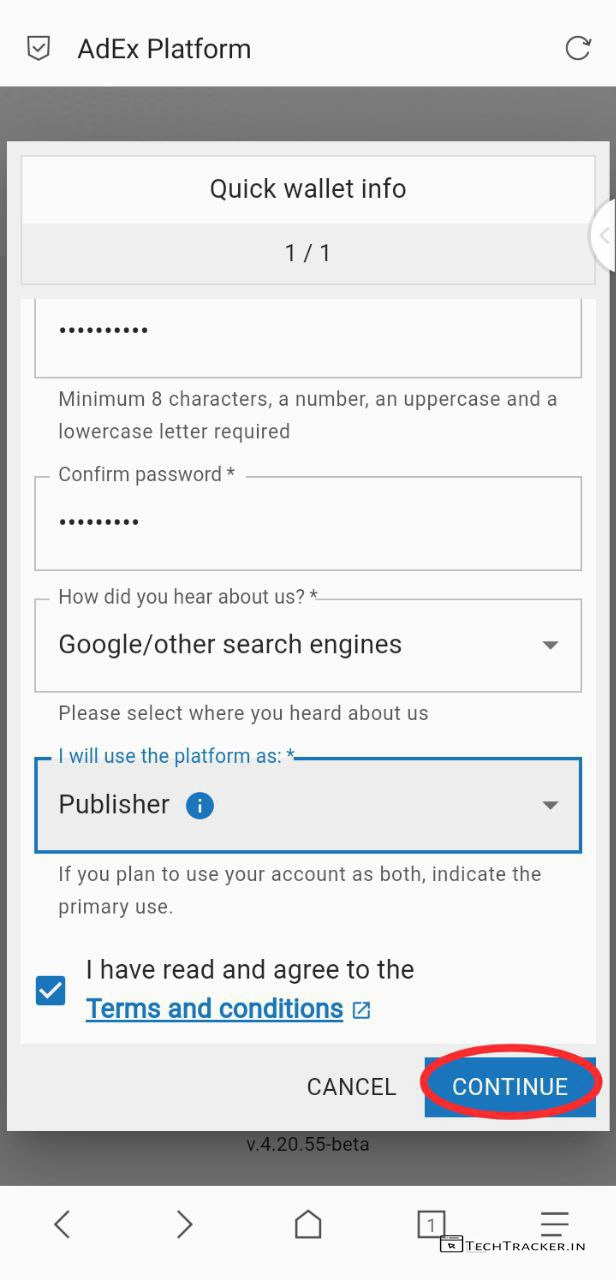Reload the page with refresh icon
The width and height of the screenshot is (616, 1280).
click(x=578, y=48)
